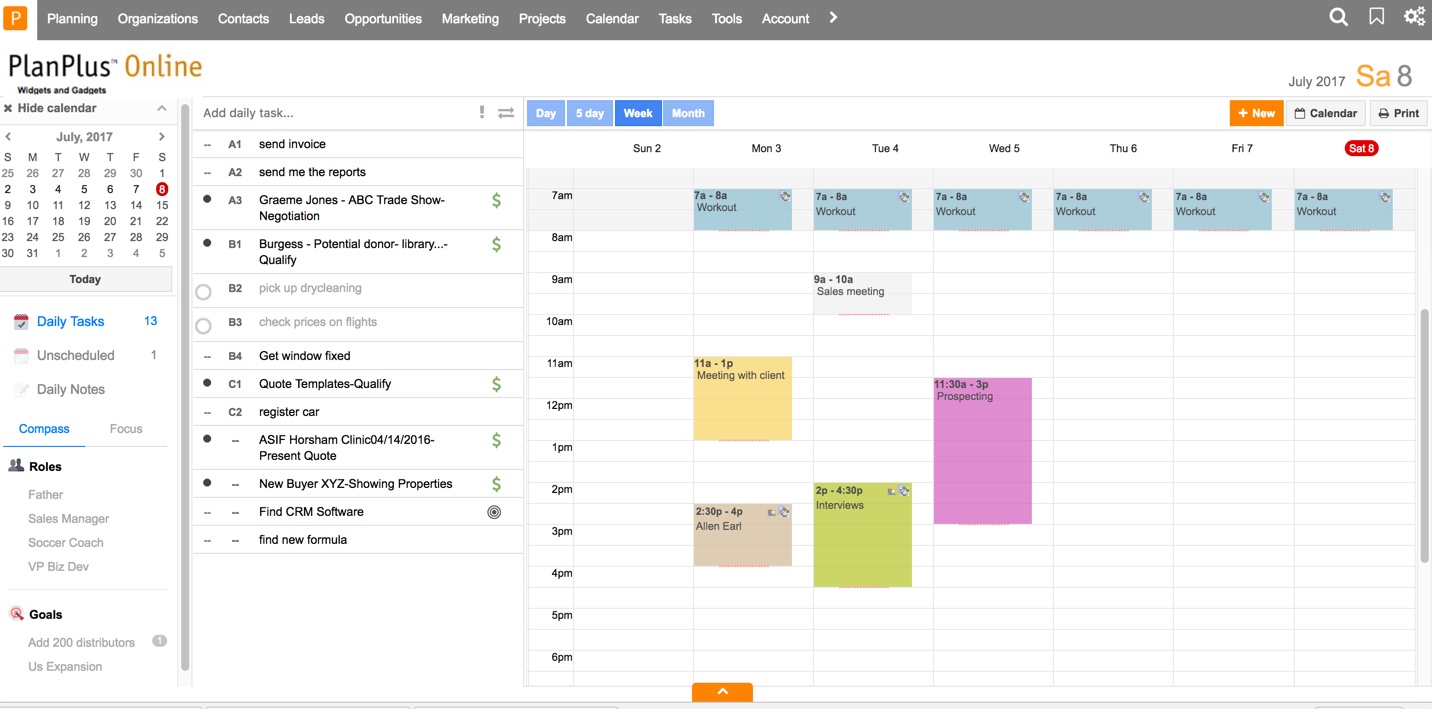The height and width of the screenshot is (709, 1432).
Task: Open priority dropdown of ASIF Horsham task
Action: point(235,440)
